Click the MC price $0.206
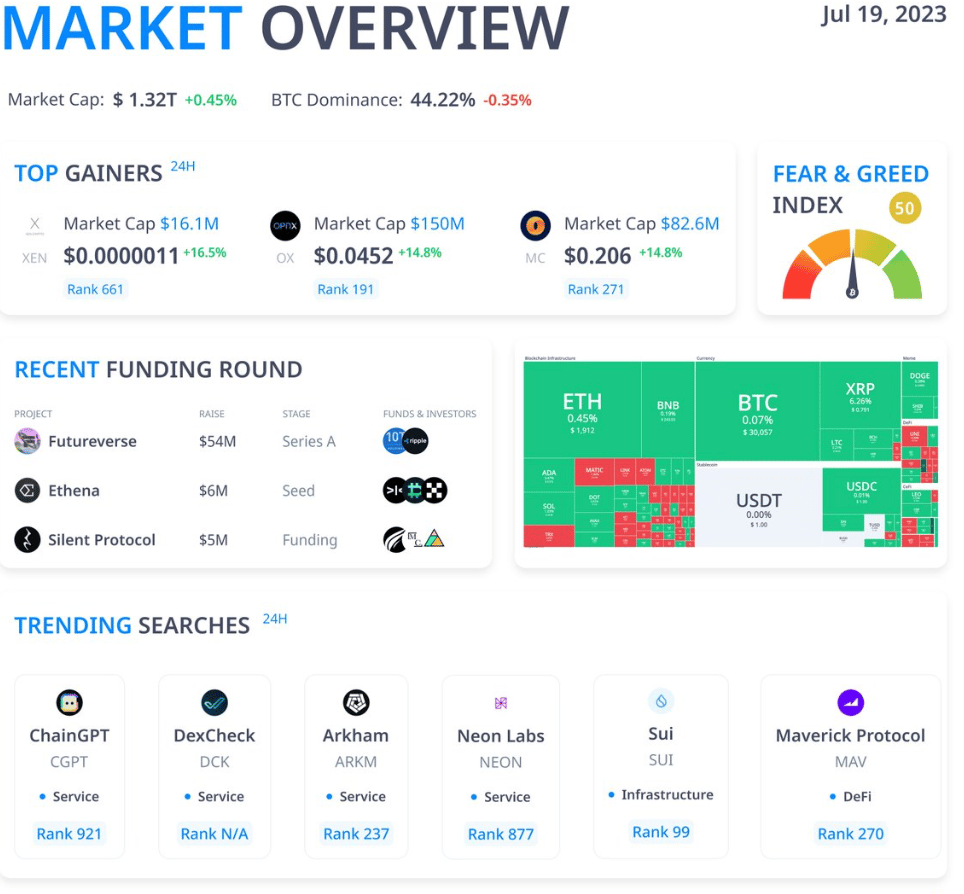The height and width of the screenshot is (894, 964). (598, 256)
